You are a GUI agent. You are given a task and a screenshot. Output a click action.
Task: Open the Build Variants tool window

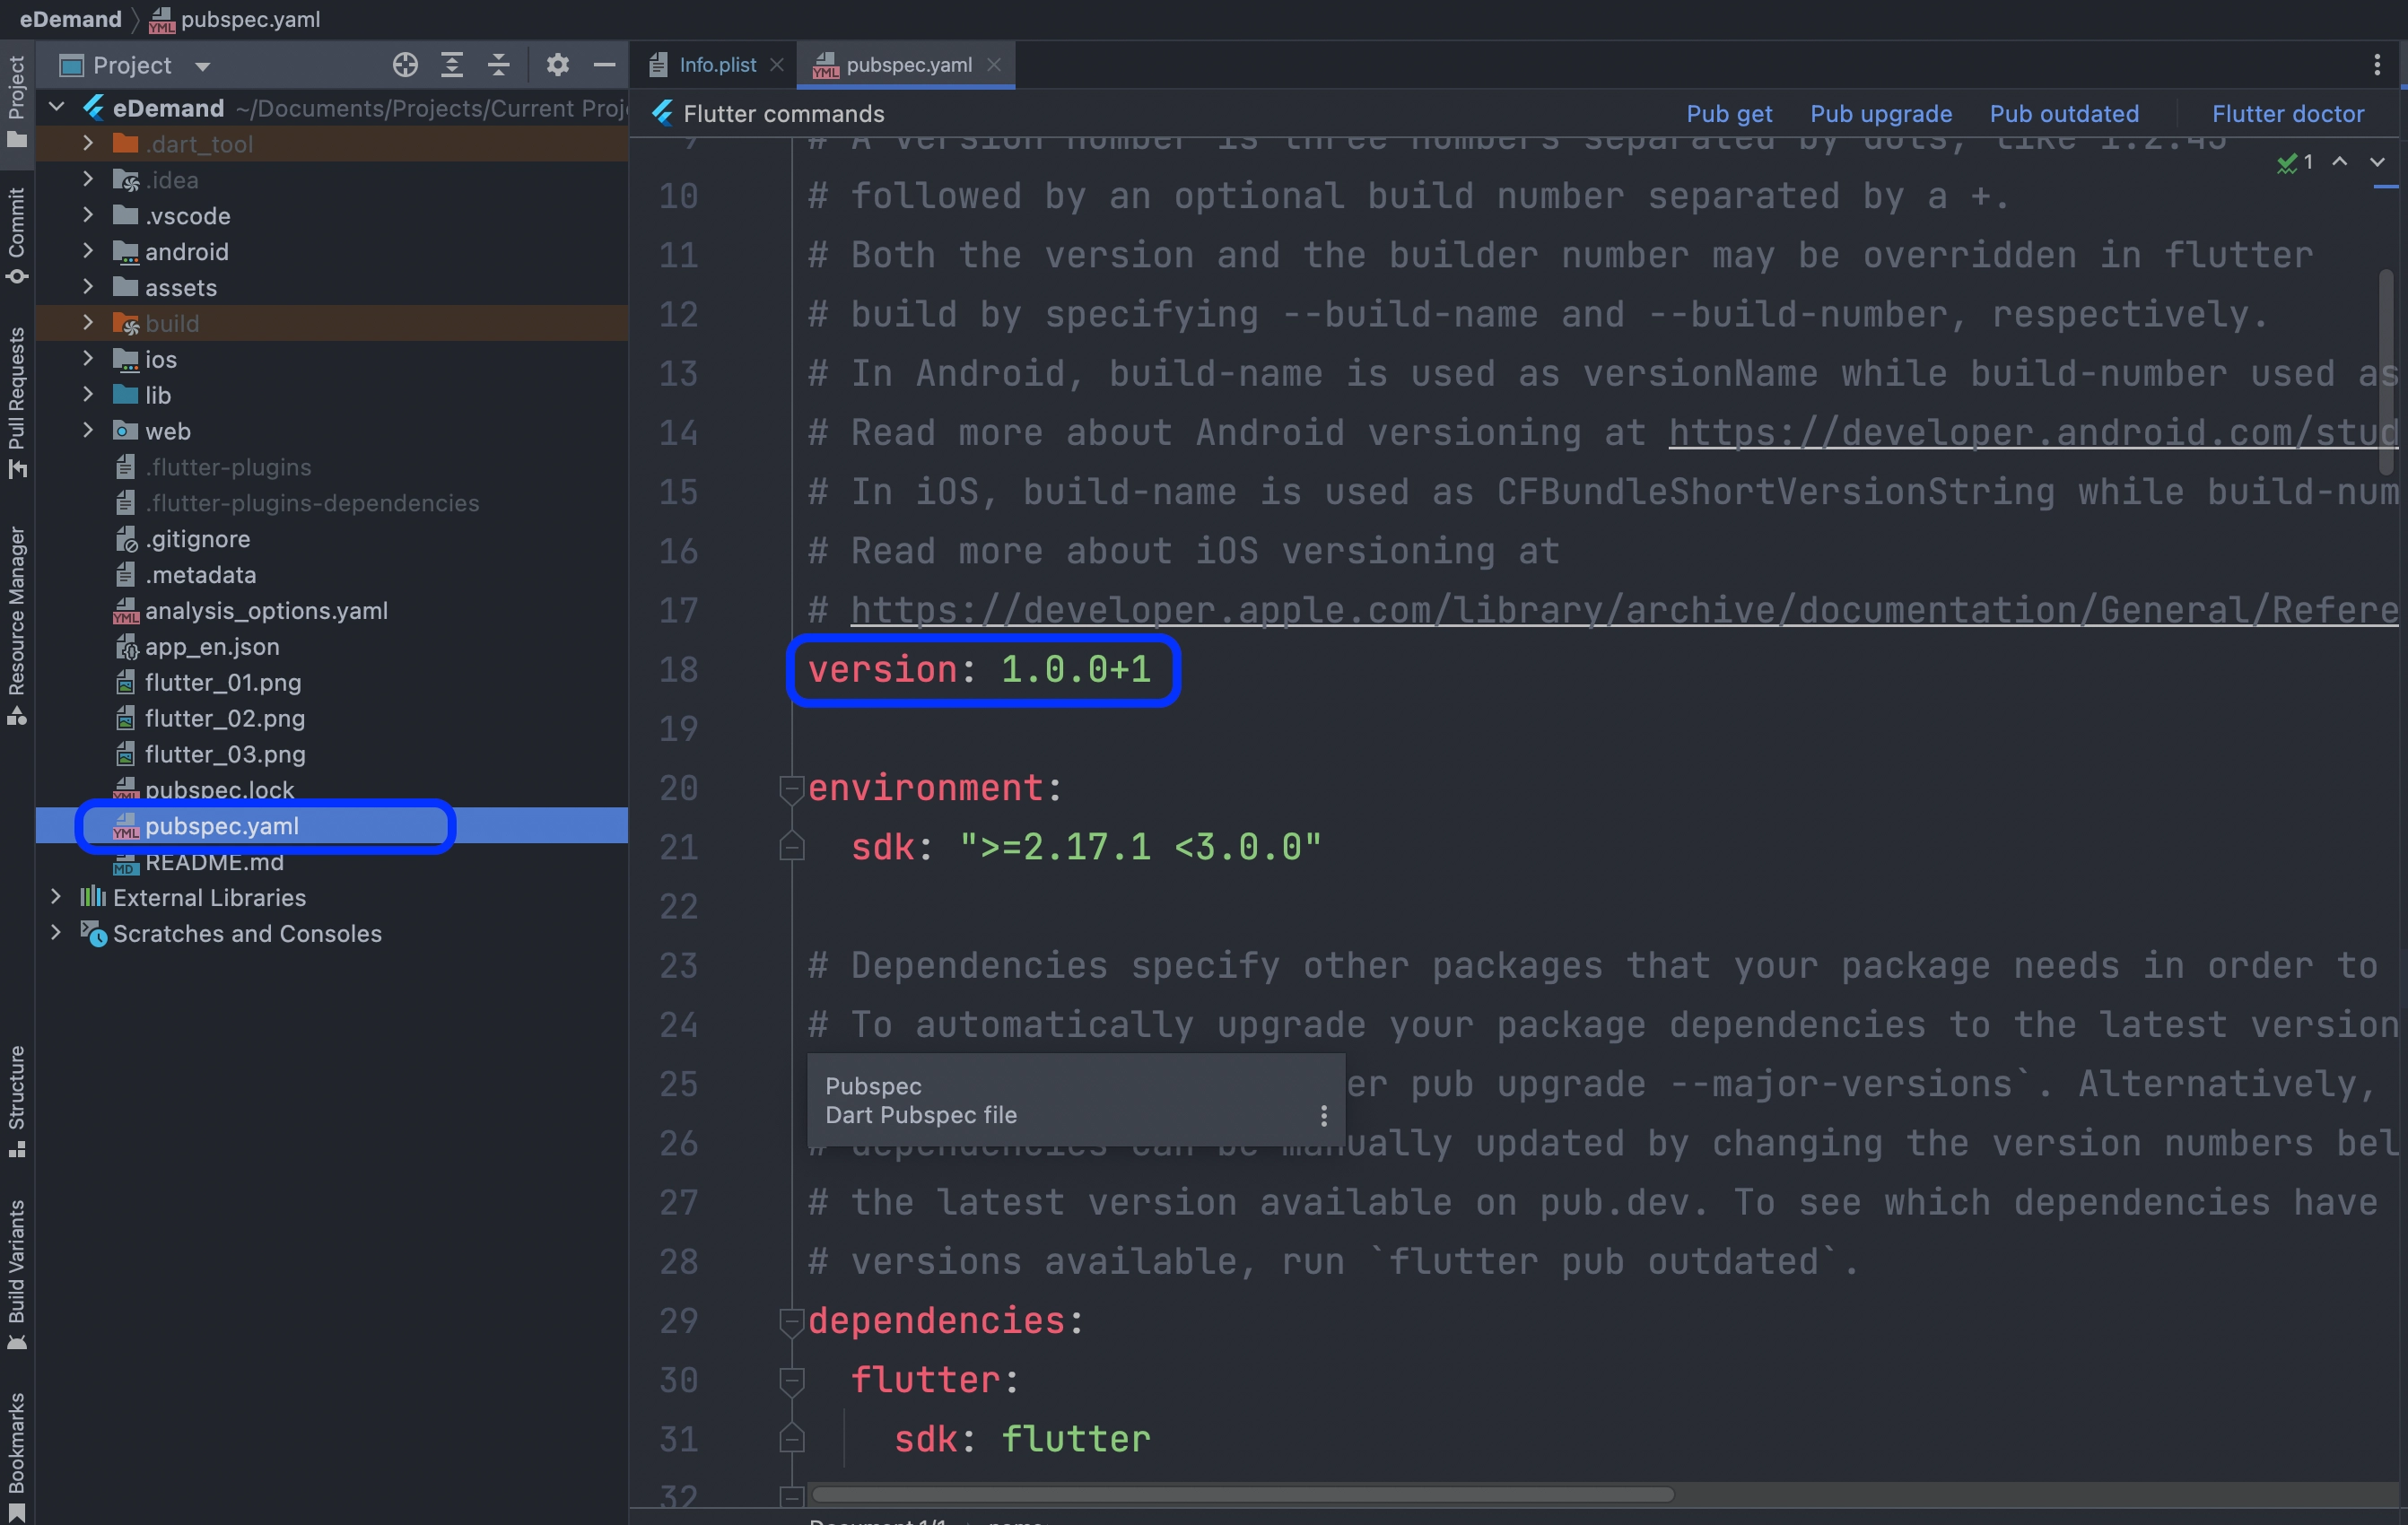click(x=17, y=1275)
